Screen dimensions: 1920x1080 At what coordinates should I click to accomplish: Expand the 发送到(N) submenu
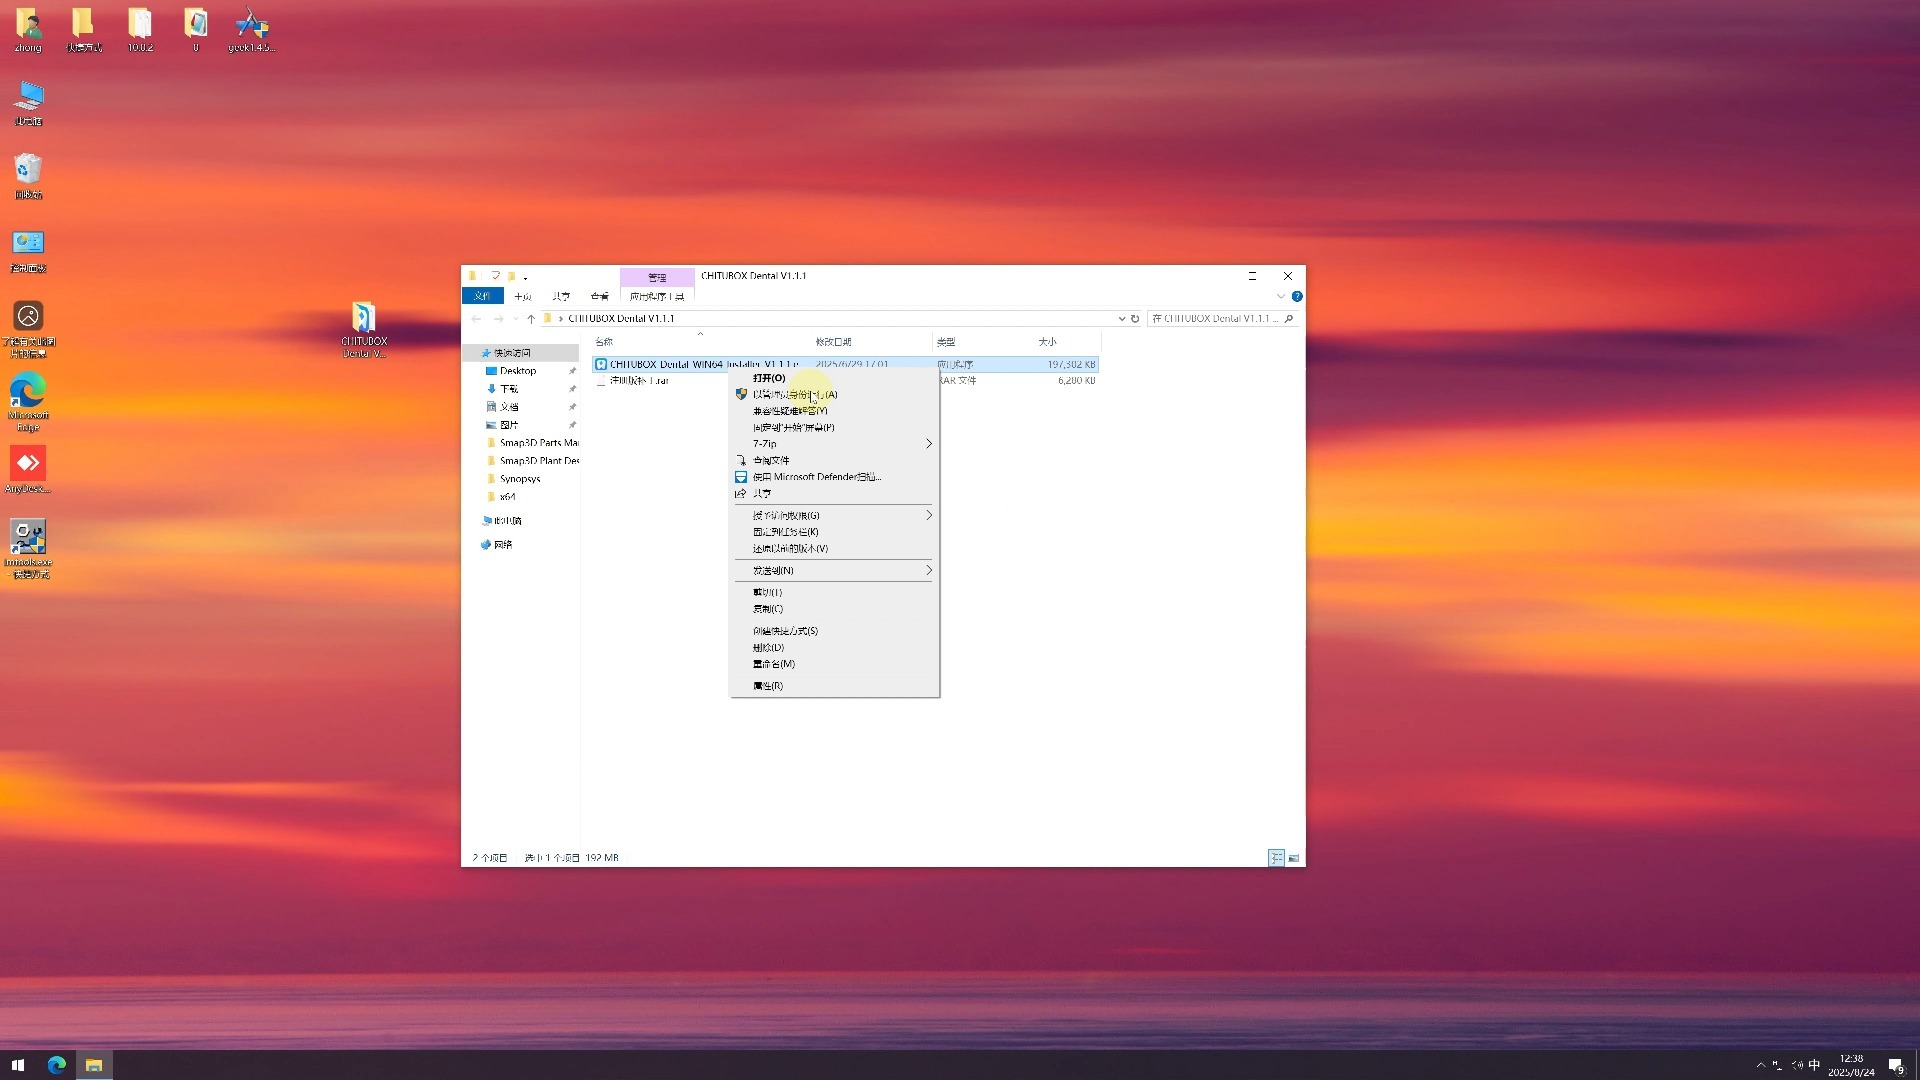[835, 571]
